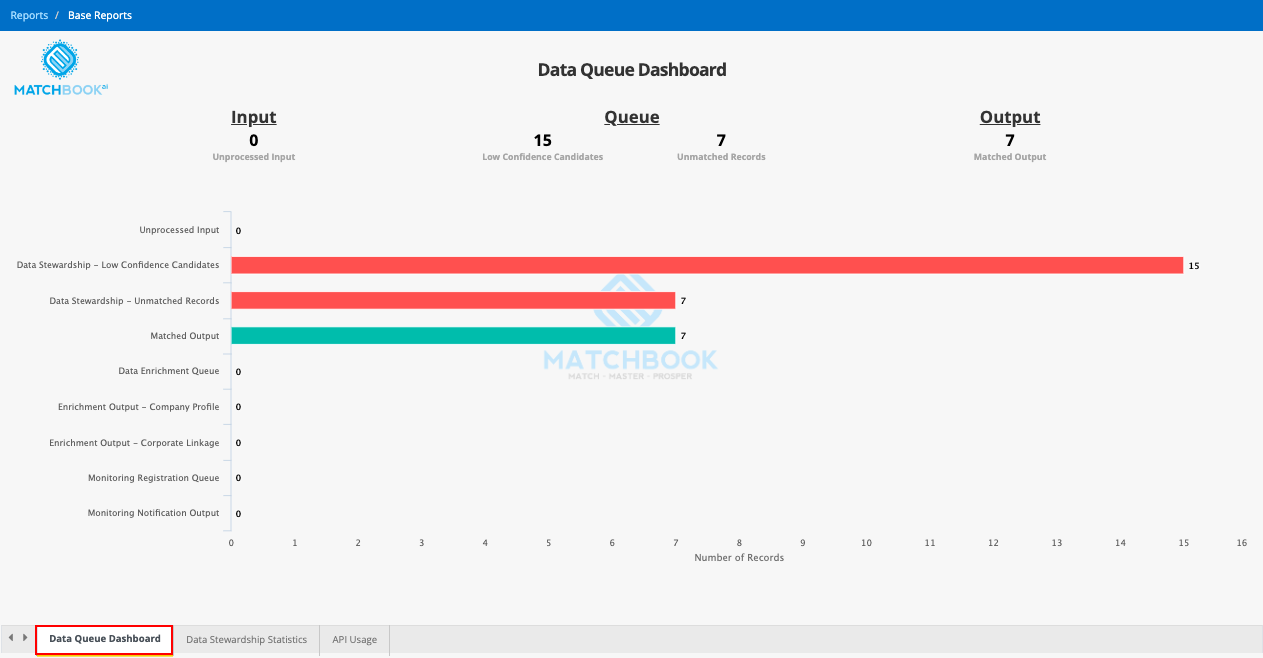Switch to the Data Queue Dashboard tab
1263x658 pixels.
pos(104,639)
